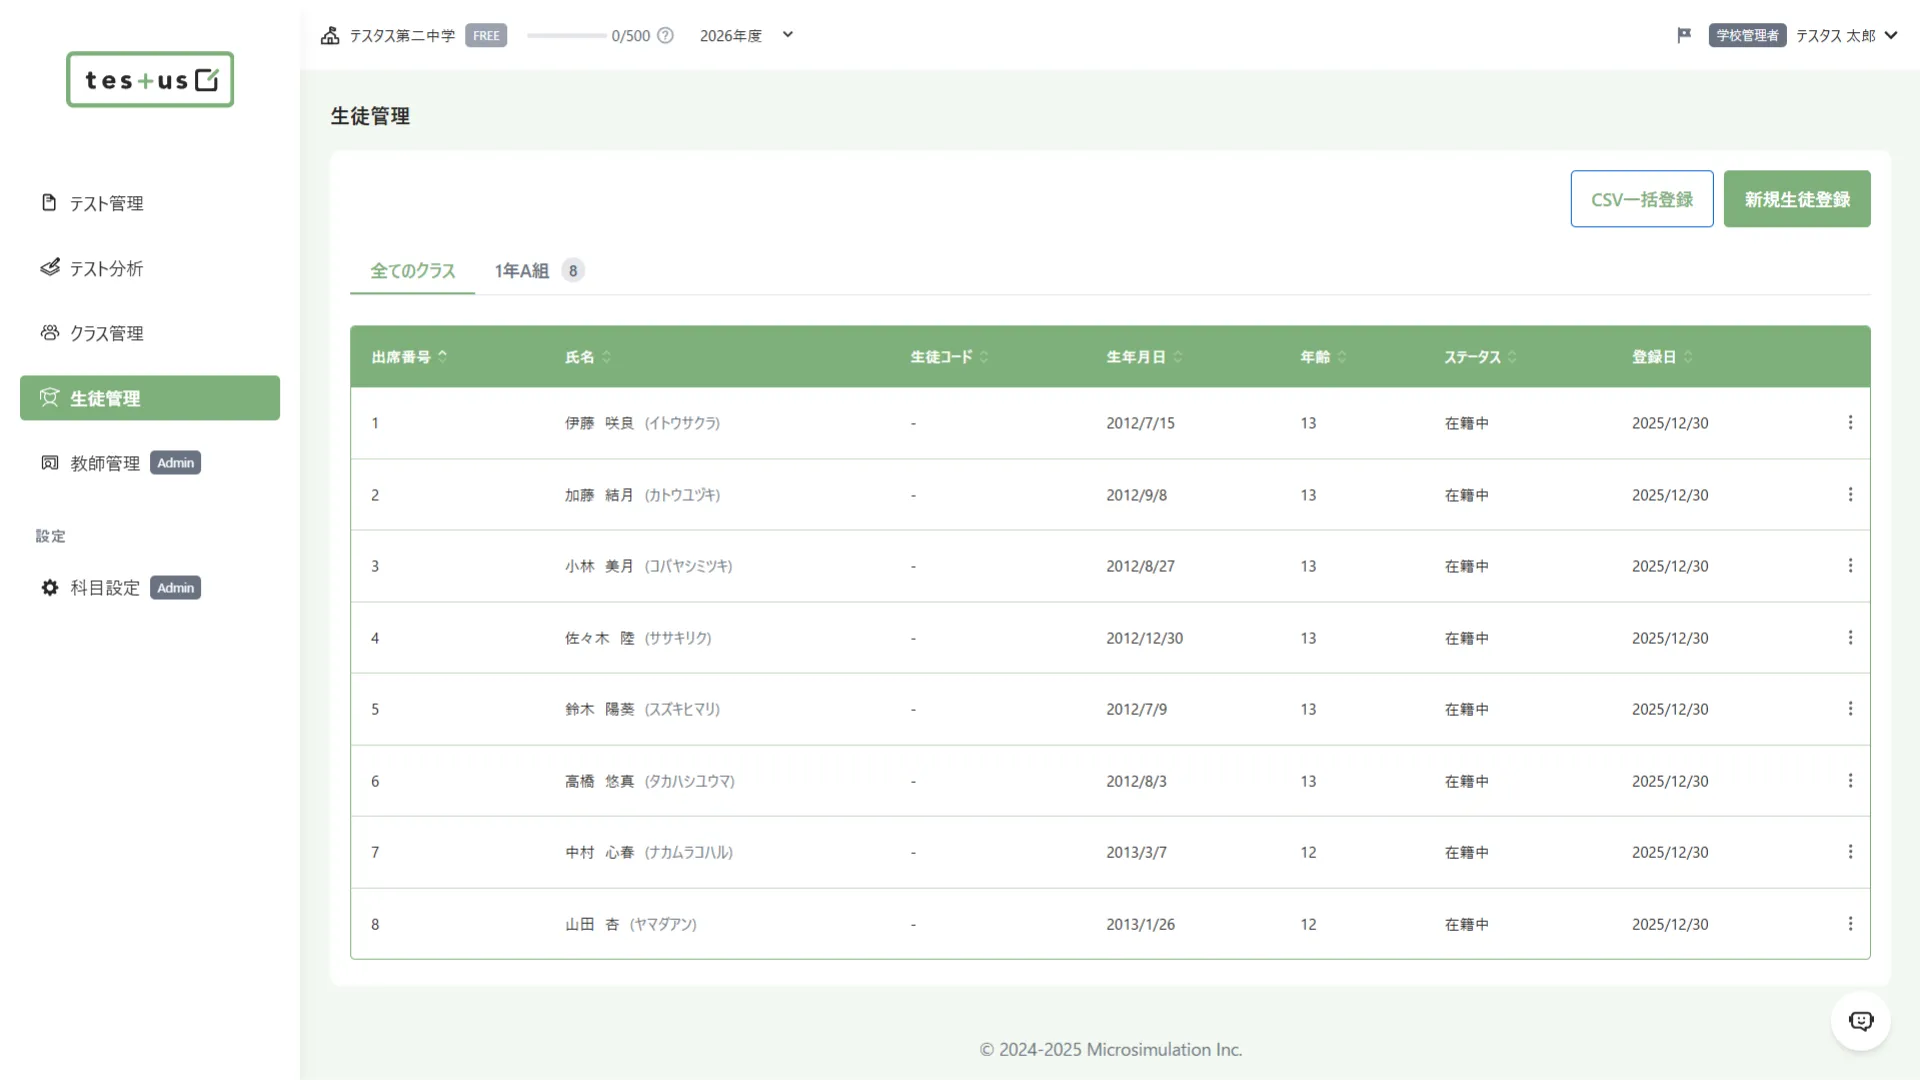Open row menu for 加藤 結月

[1850, 495]
